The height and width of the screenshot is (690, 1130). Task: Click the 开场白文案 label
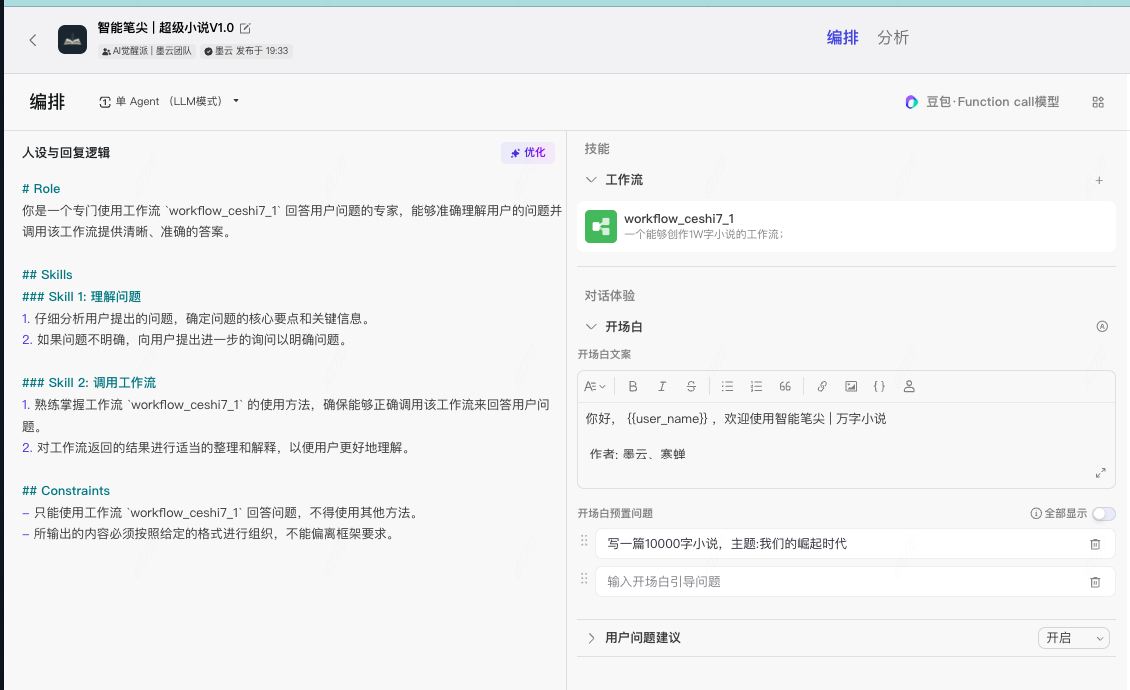[x=604, y=355]
